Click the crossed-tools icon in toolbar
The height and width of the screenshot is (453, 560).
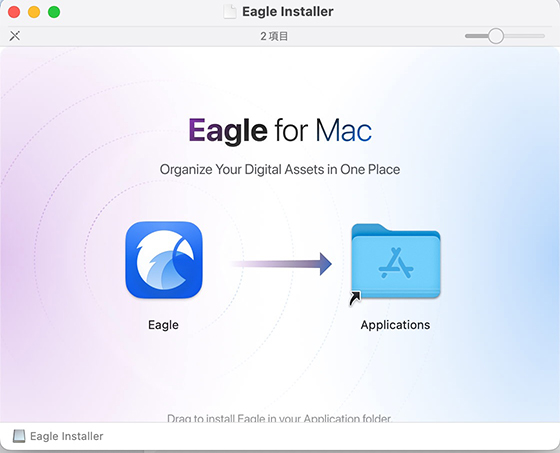click(x=15, y=36)
